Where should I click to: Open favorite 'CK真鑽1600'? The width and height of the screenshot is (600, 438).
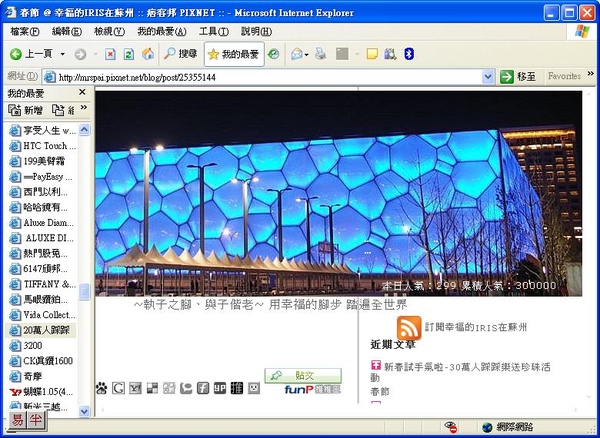[x=41, y=361]
